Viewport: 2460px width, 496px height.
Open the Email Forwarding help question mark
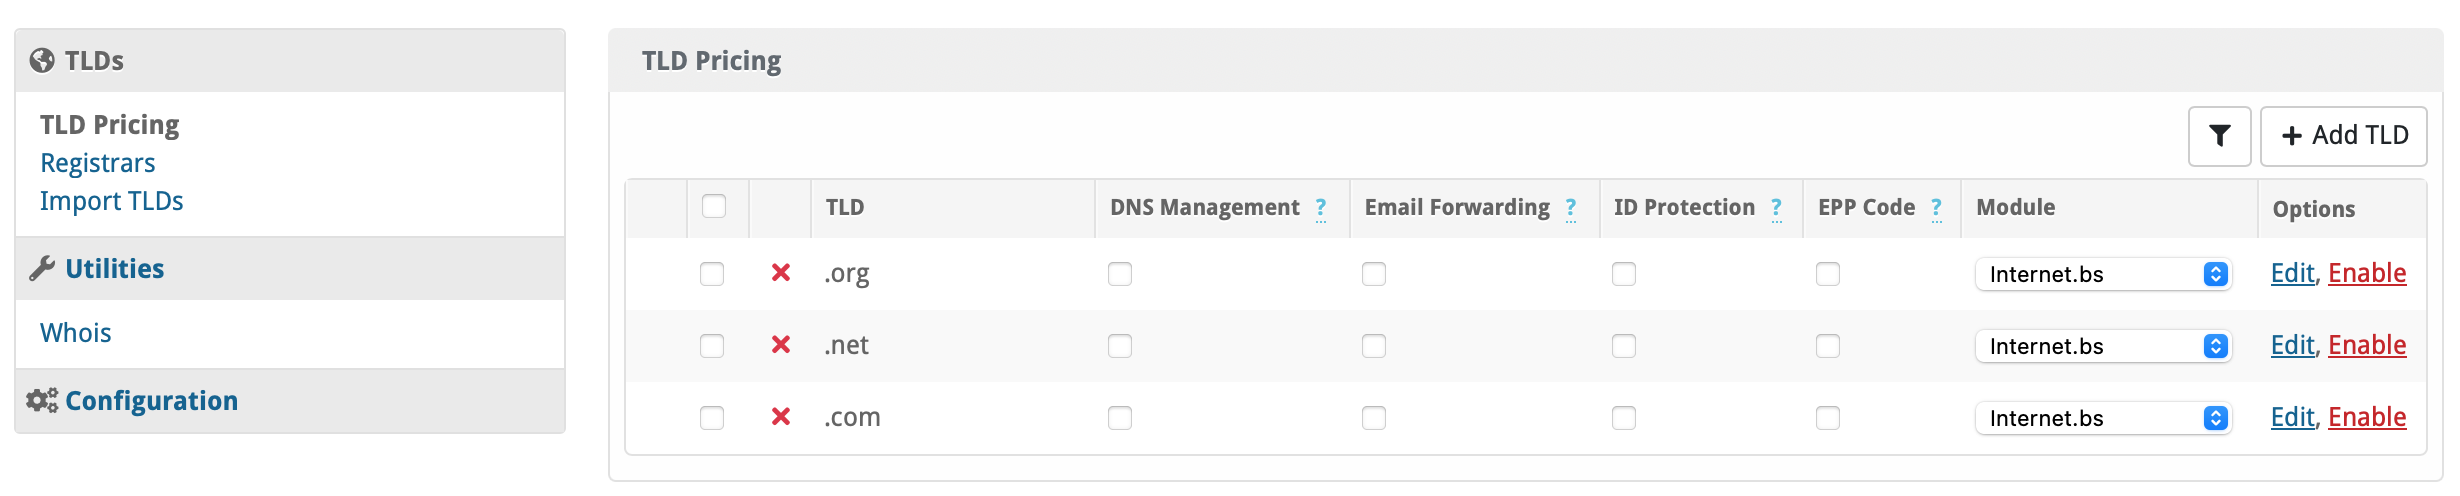coord(1571,208)
